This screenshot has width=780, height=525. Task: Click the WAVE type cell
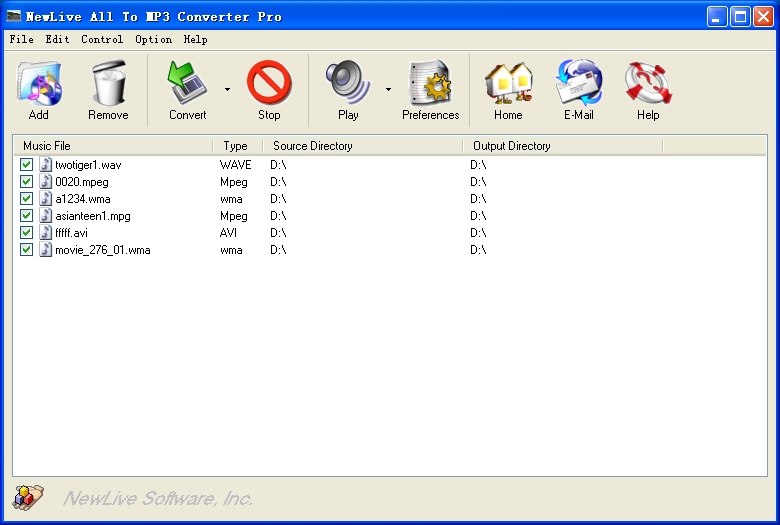[235, 165]
